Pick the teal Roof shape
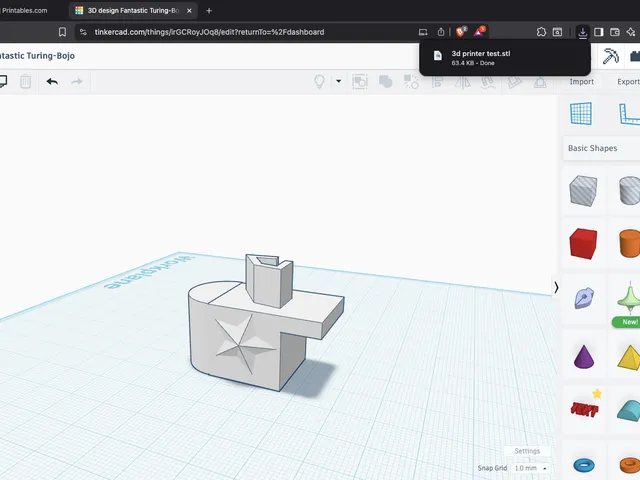This screenshot has width=640, height=480. [629, 411]
